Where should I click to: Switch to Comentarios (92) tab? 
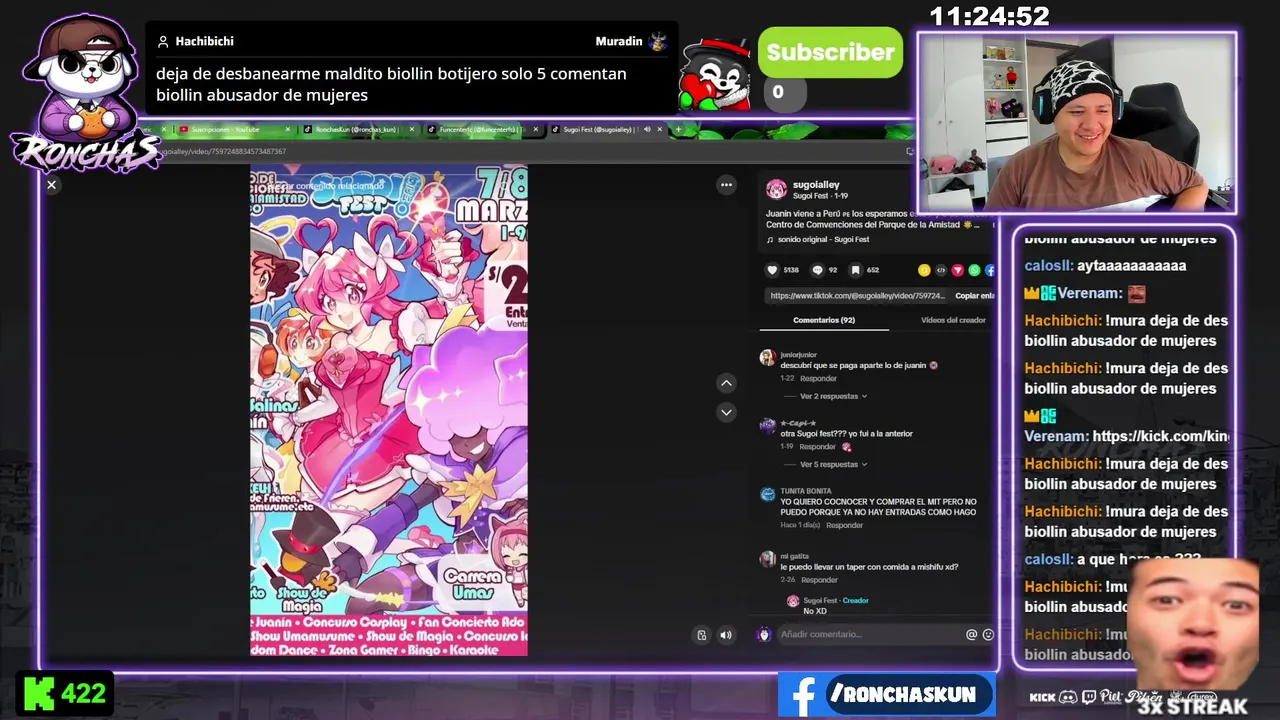tap(824, 320)
